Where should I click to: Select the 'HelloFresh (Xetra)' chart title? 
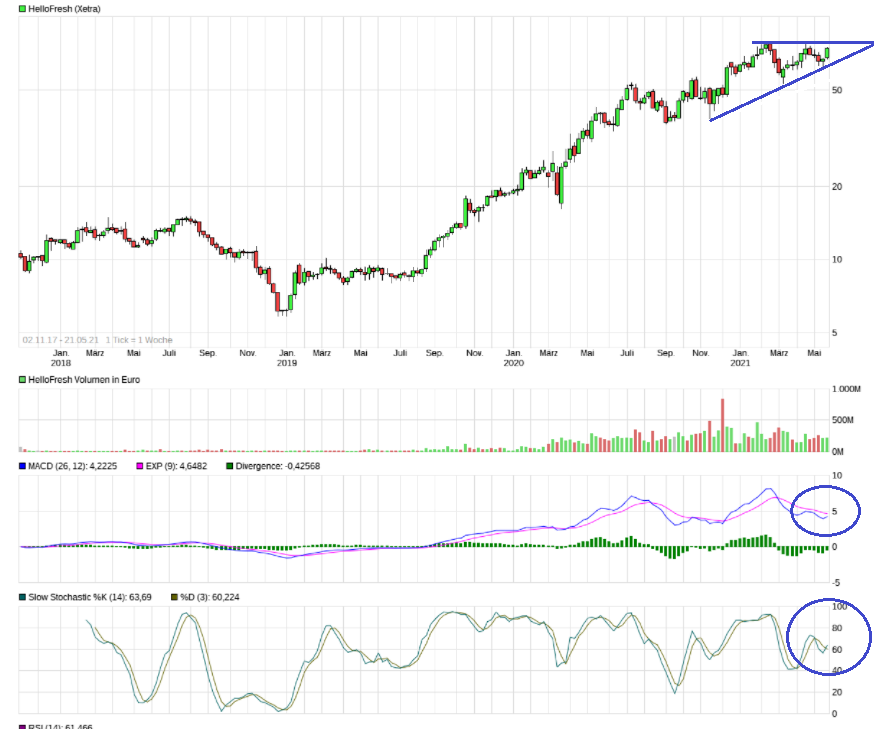[64, 9]
